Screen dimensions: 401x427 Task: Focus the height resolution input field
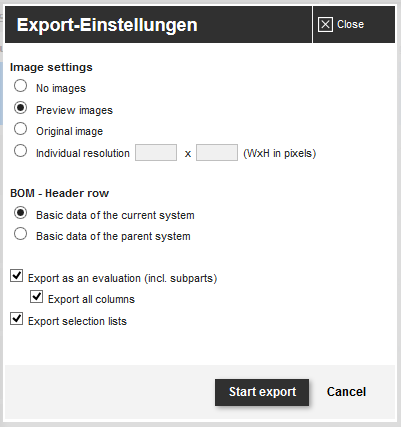[217, 153]
